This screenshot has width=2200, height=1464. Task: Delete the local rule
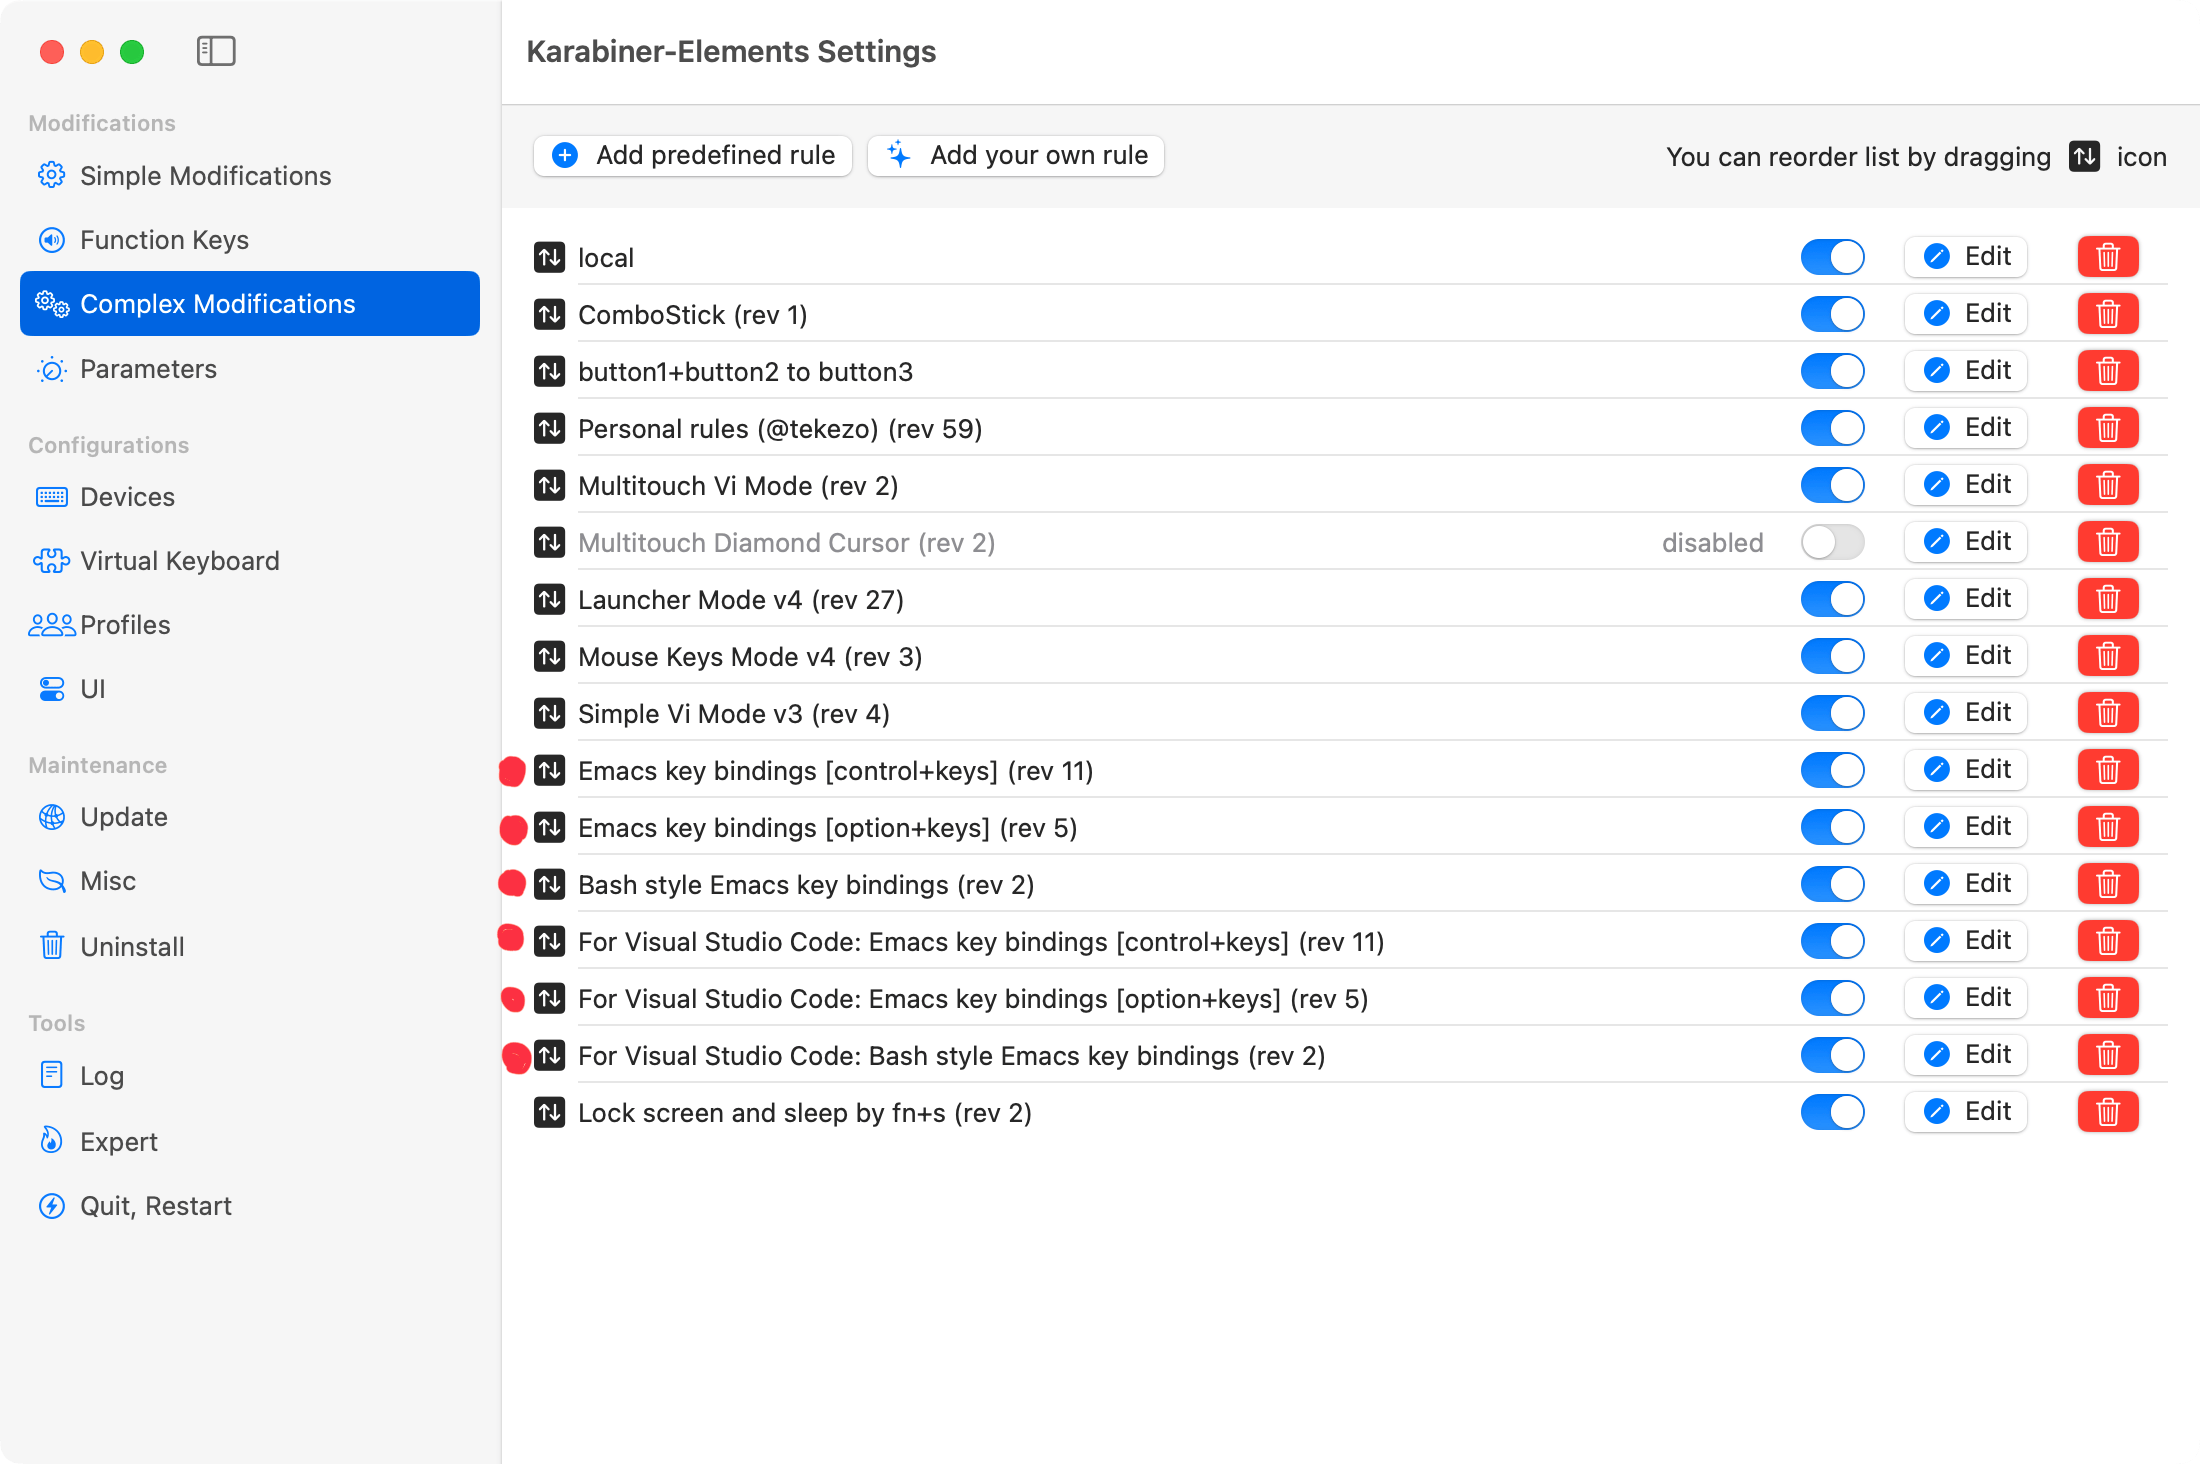coord(2108,257)
